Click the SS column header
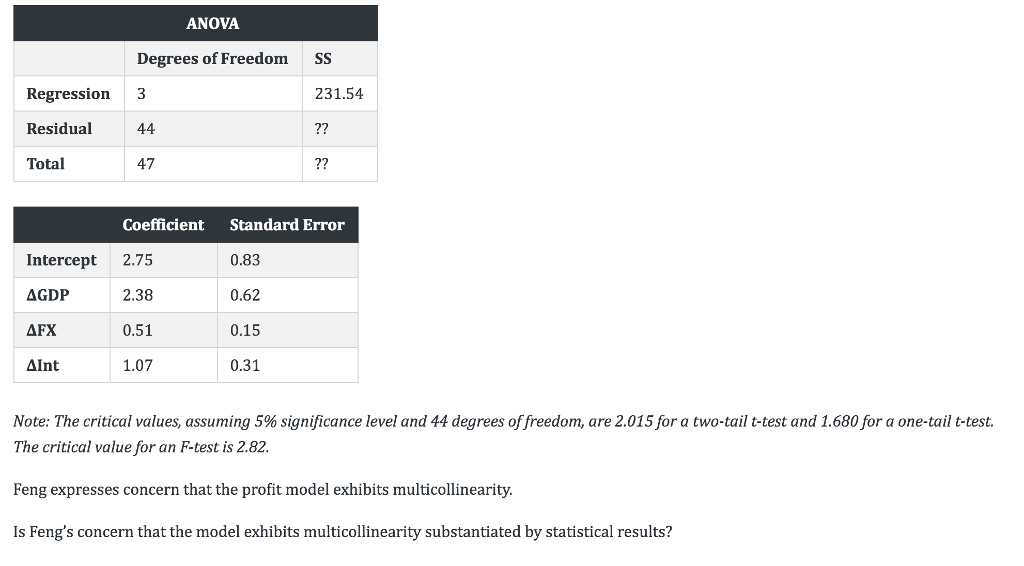This screenshot has height=566, width=1024. pos(323,59)
